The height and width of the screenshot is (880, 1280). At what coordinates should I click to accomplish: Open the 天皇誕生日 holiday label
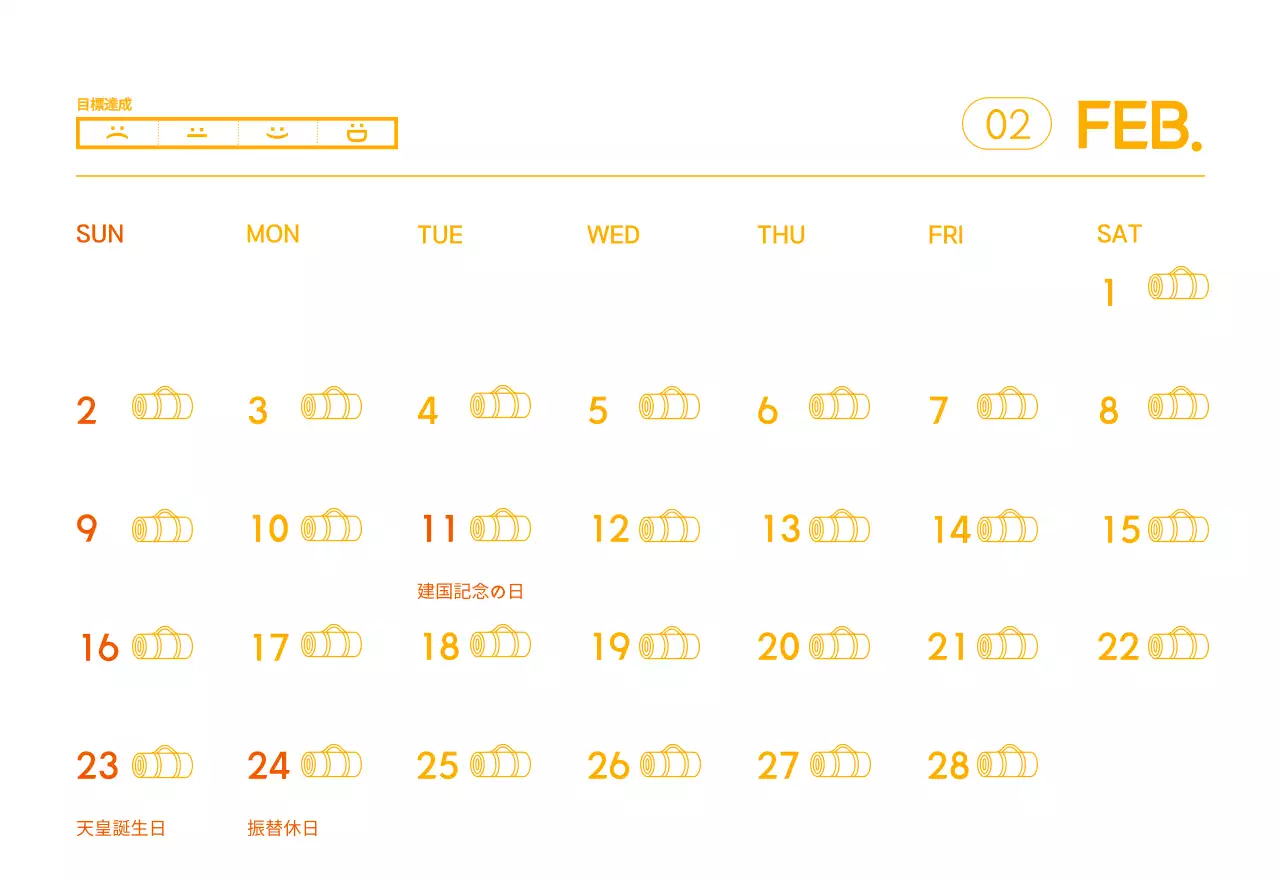coord(121,828)
